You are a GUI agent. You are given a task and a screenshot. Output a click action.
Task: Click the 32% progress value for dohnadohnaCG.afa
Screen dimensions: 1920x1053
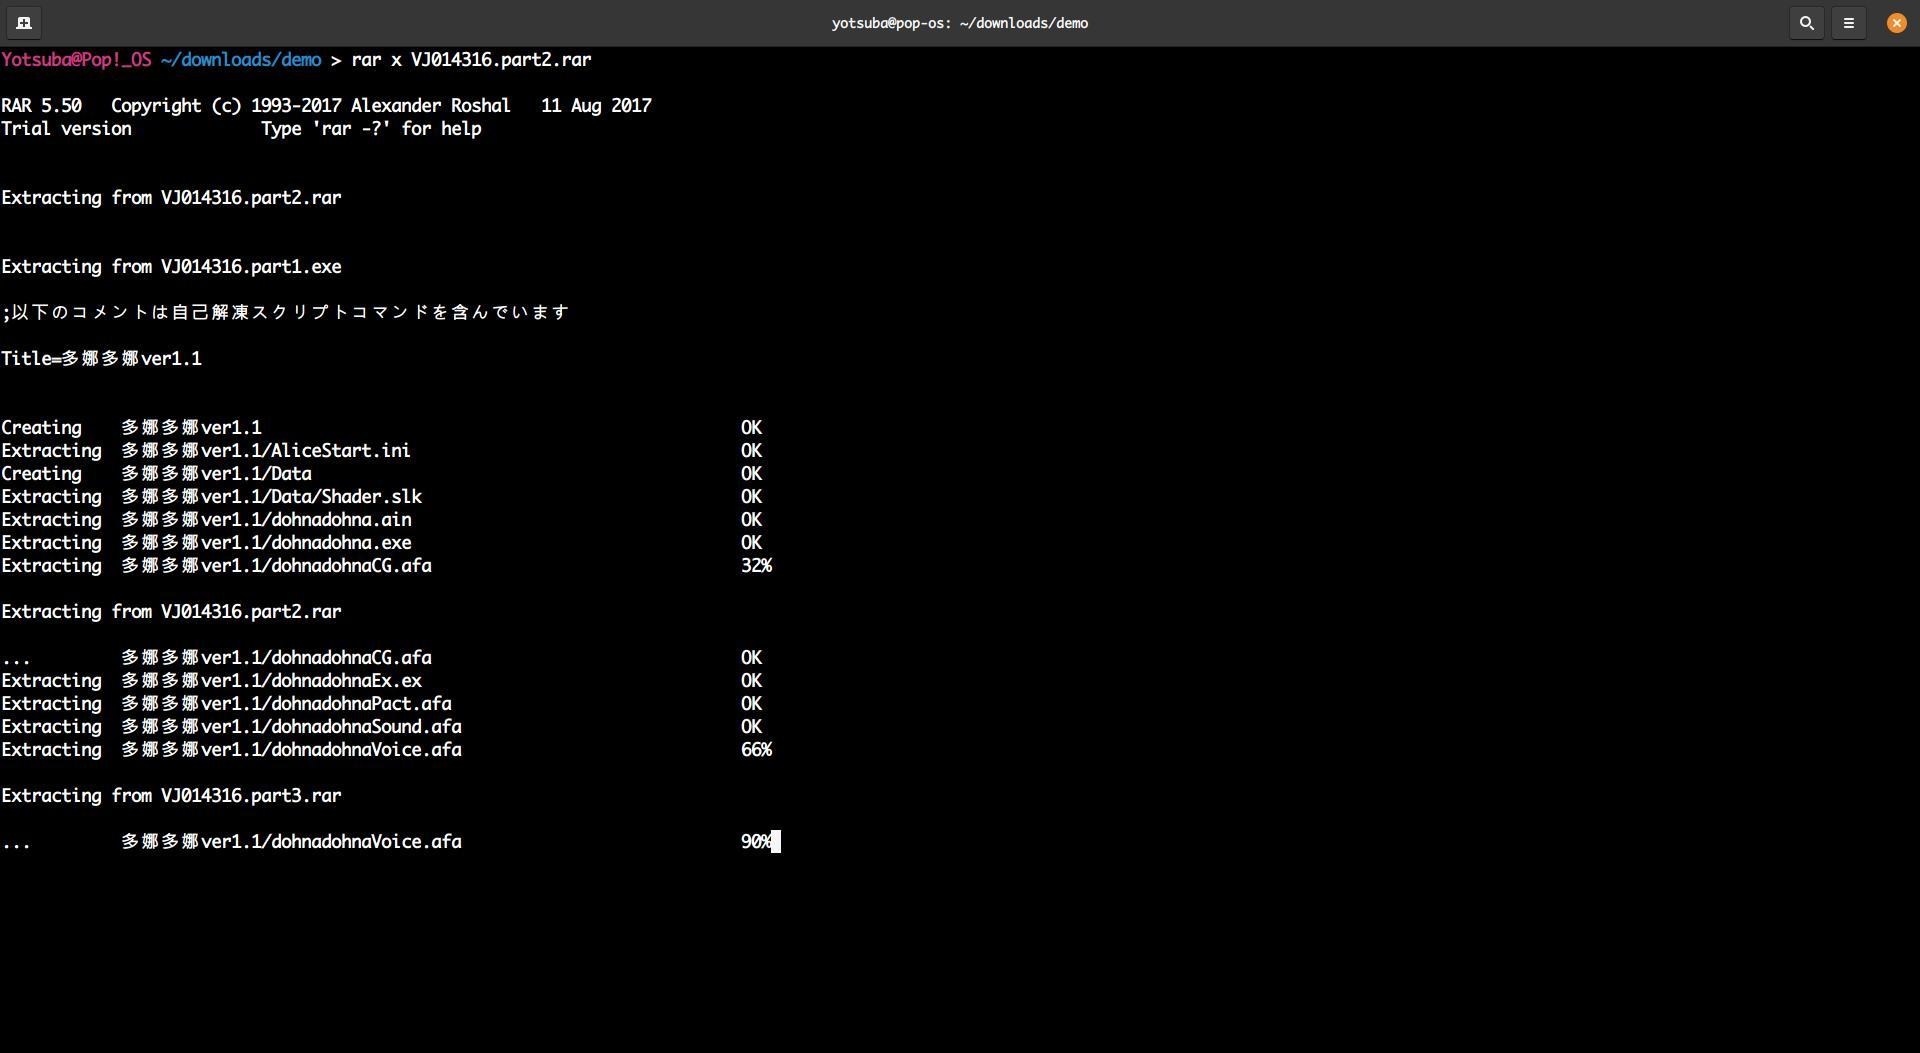(x=756, y=566)
